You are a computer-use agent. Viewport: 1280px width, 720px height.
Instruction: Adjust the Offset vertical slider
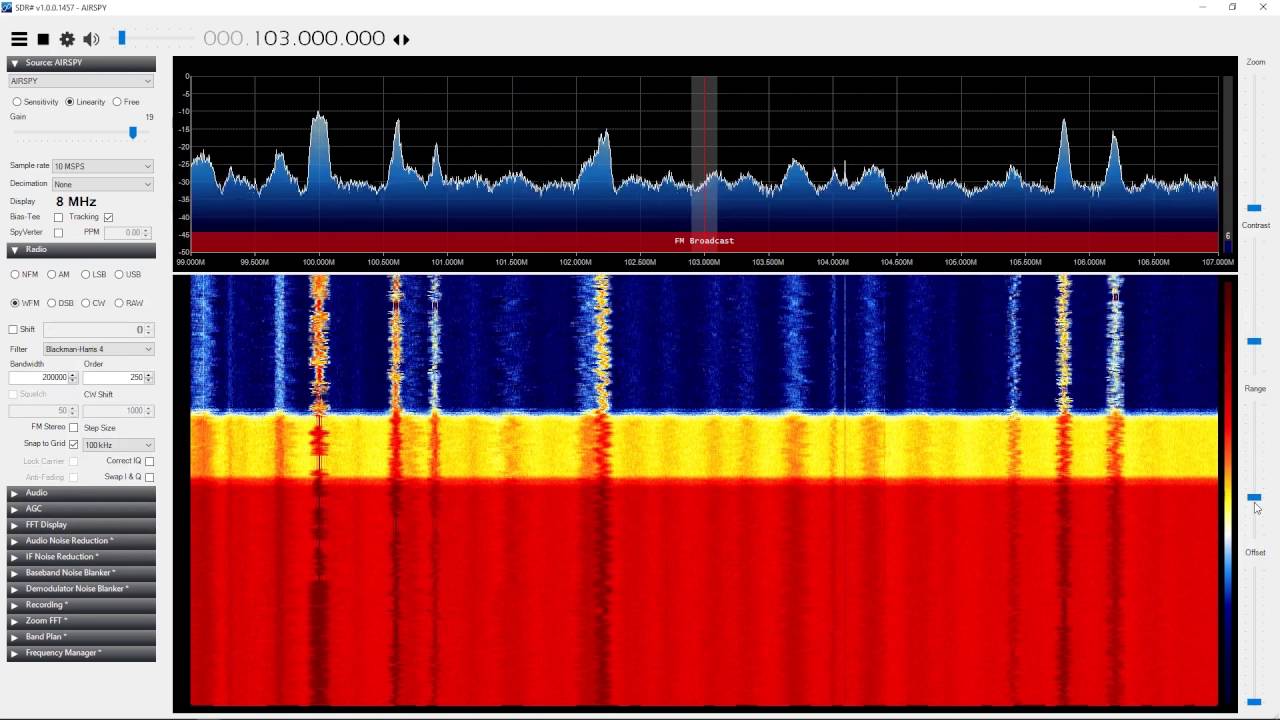coord(1254,701)
